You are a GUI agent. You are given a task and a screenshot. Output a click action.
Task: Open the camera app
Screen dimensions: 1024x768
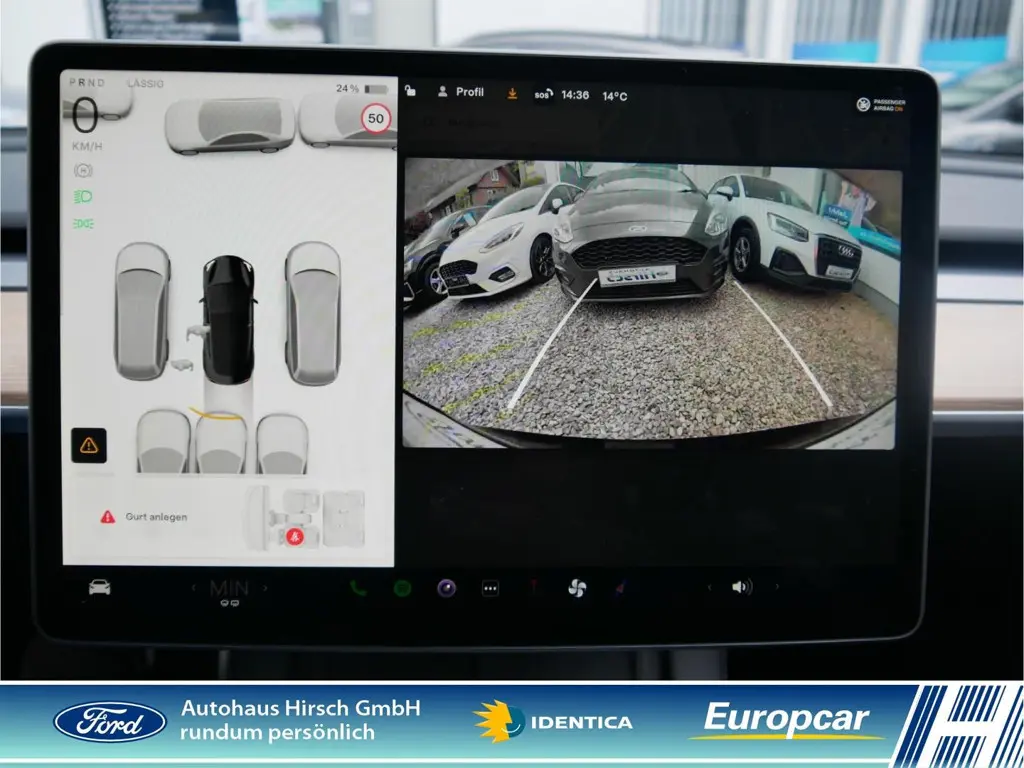446,588
